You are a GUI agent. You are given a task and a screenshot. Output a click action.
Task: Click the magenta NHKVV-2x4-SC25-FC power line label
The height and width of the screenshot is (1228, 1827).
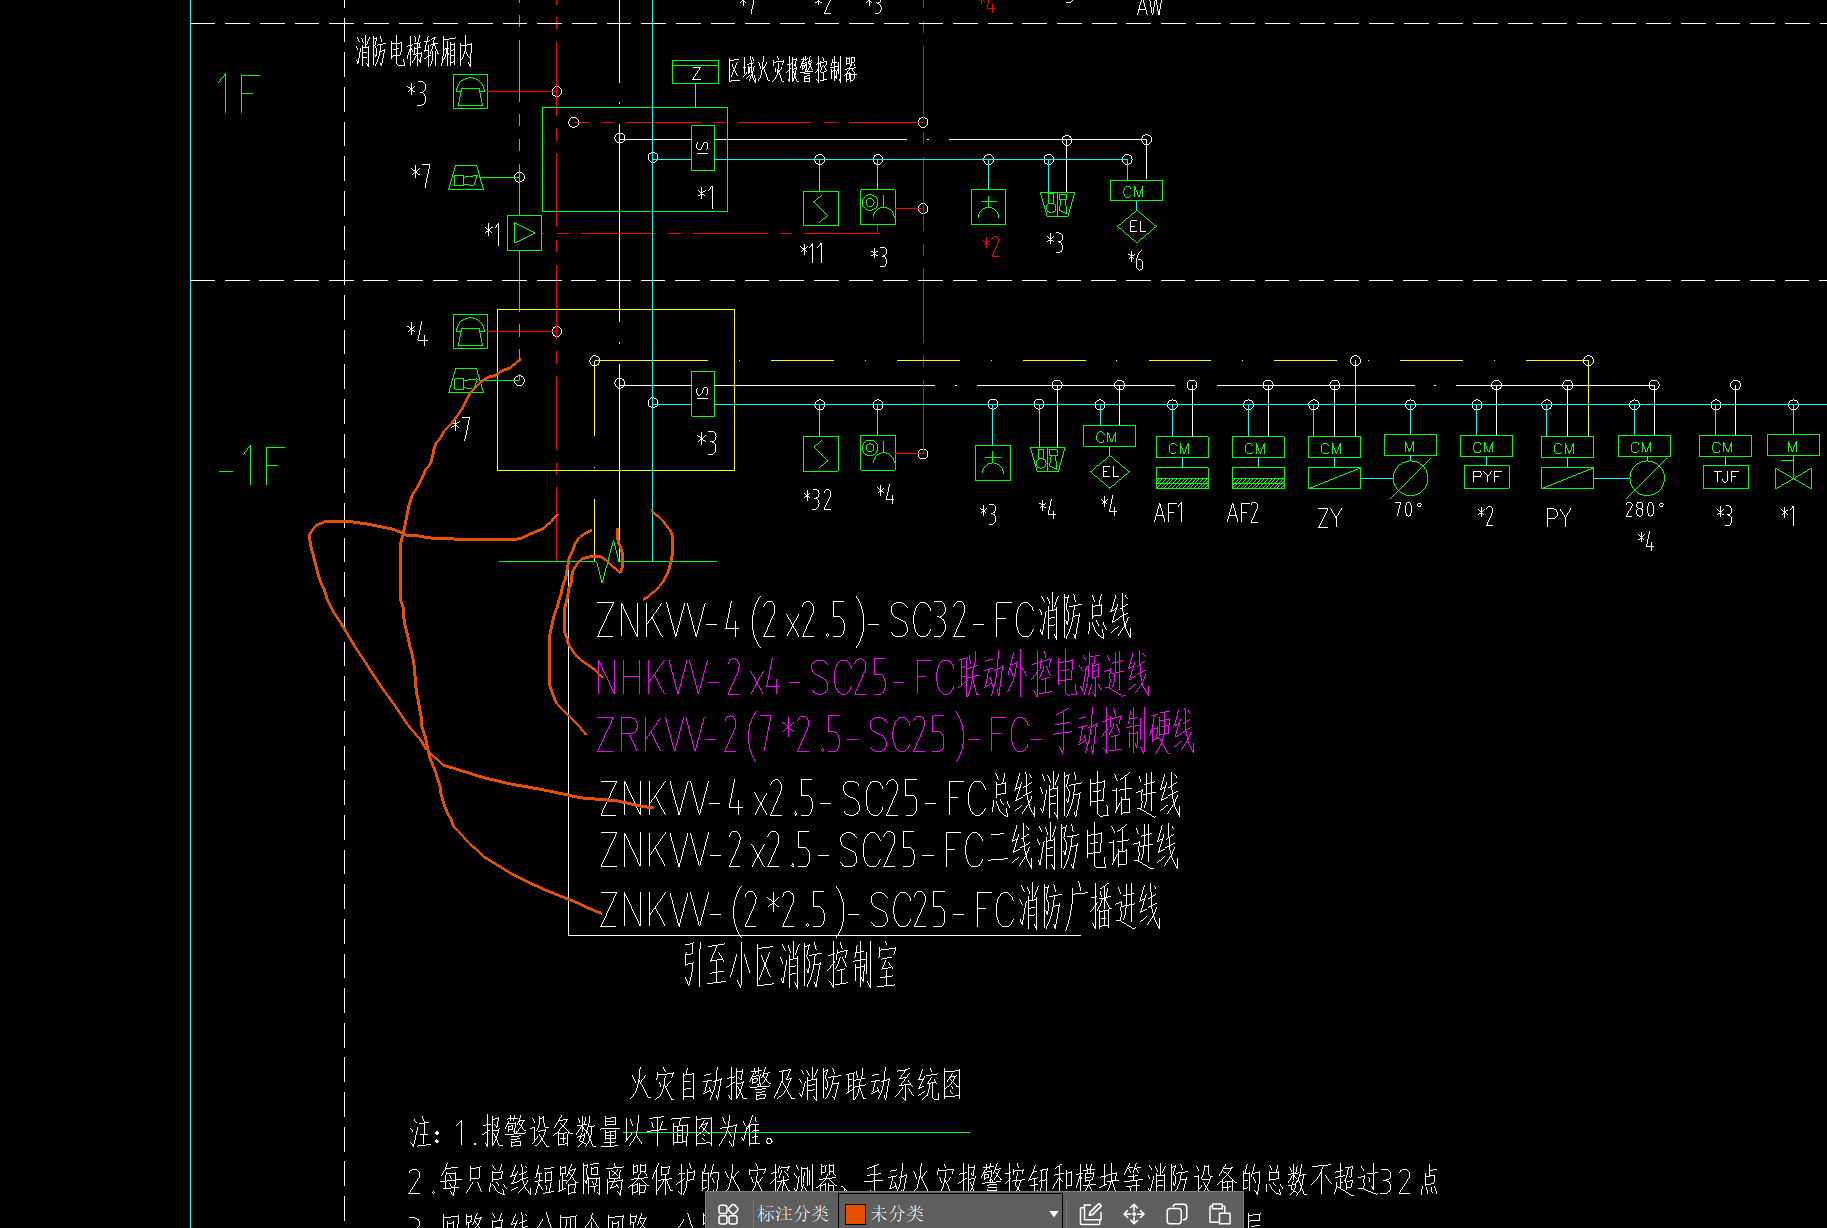873,677
